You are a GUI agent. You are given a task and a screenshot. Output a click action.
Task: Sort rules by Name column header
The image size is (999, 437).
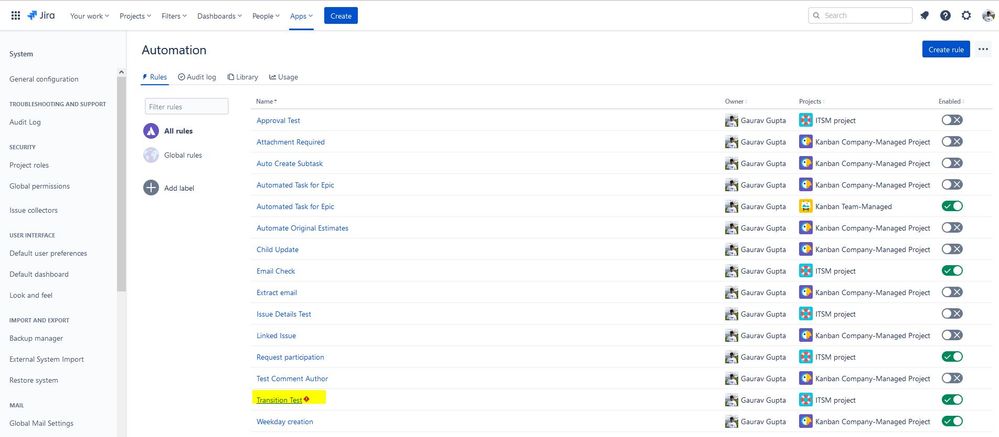coord(266,101)
